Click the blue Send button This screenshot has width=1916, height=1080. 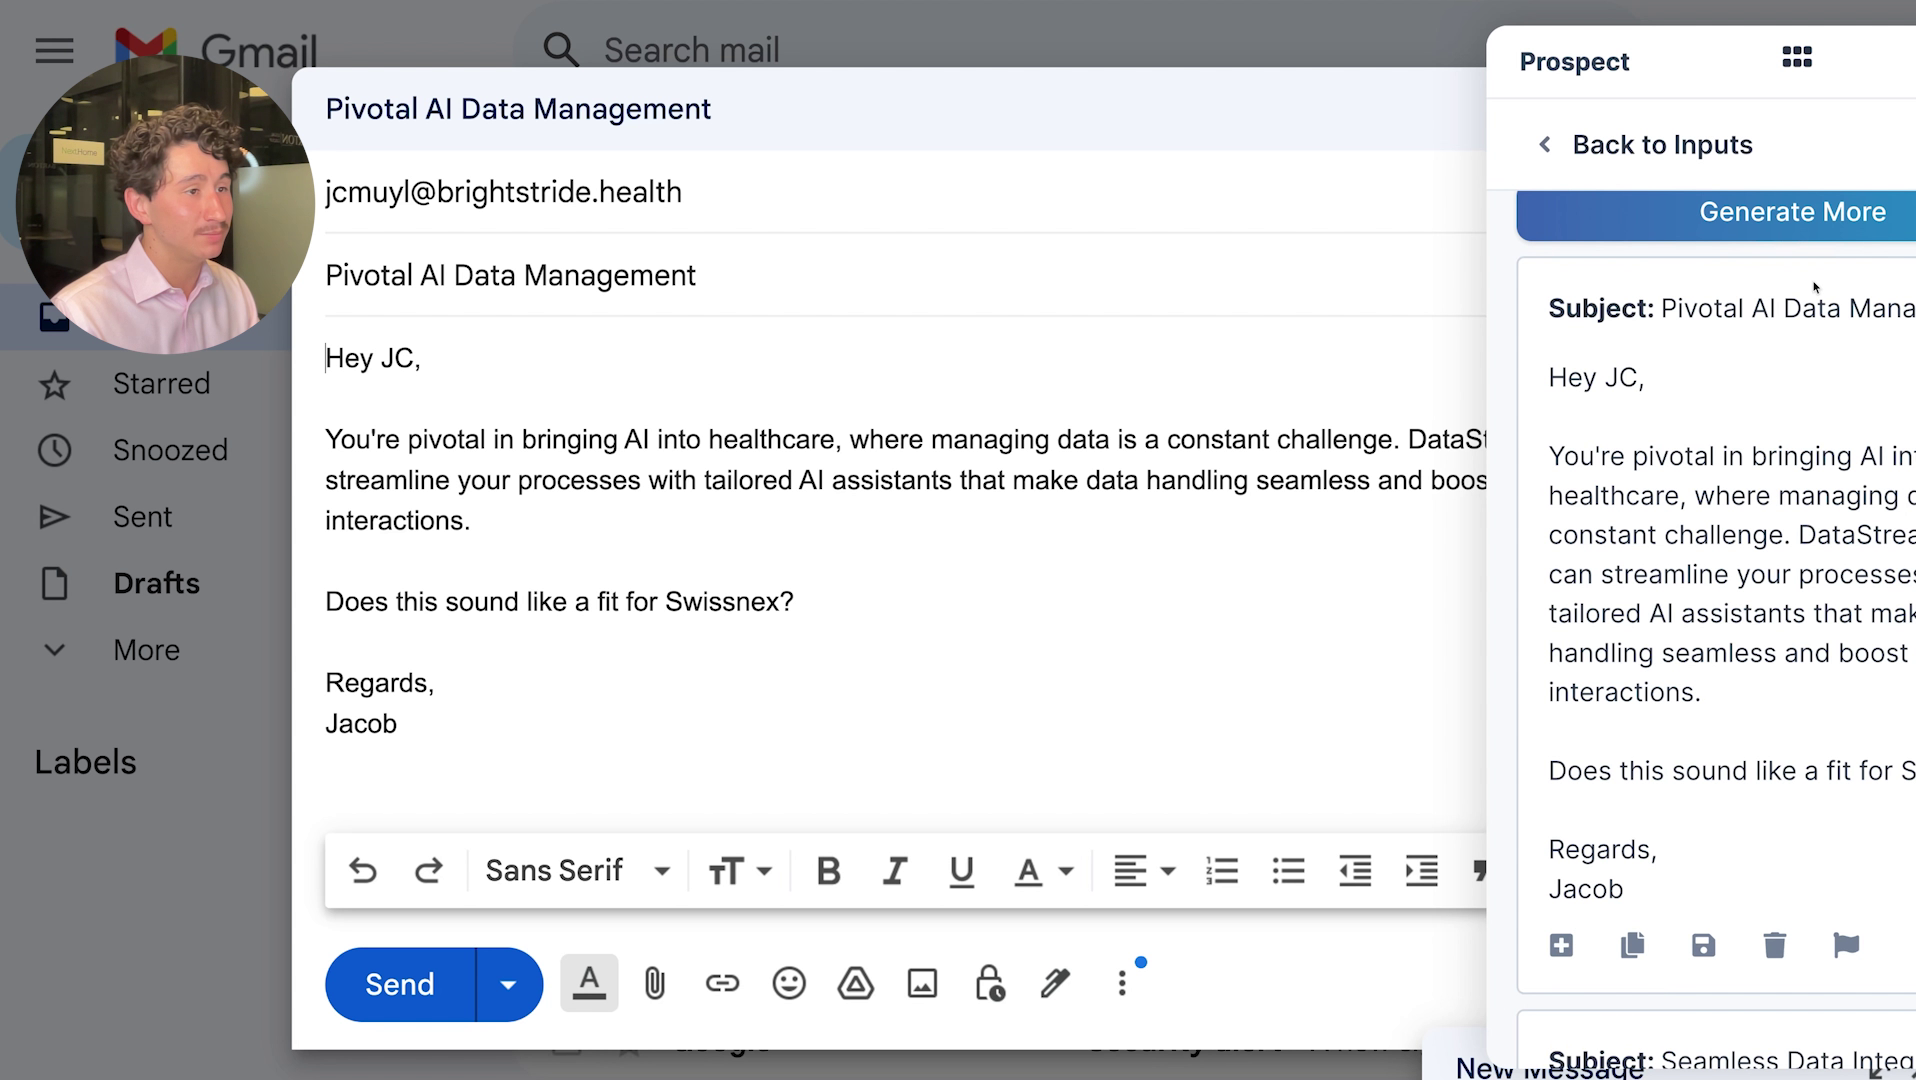400,985
